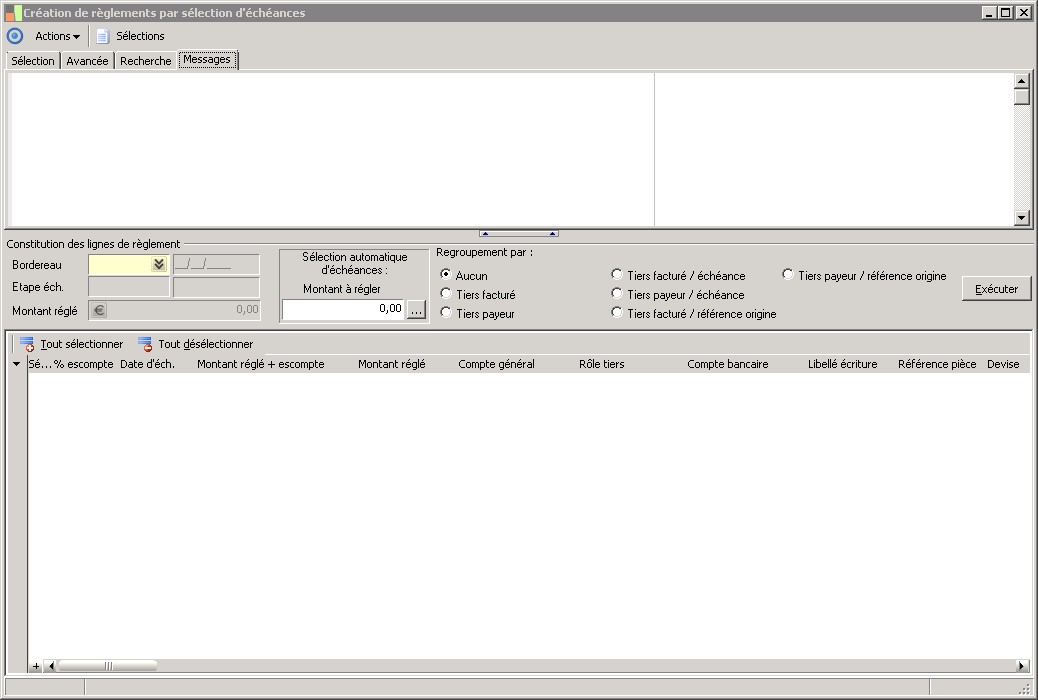Click the plus icon at grid bottom-left
Viewport: 1038px width, 700px height.
tap(36, 666)
